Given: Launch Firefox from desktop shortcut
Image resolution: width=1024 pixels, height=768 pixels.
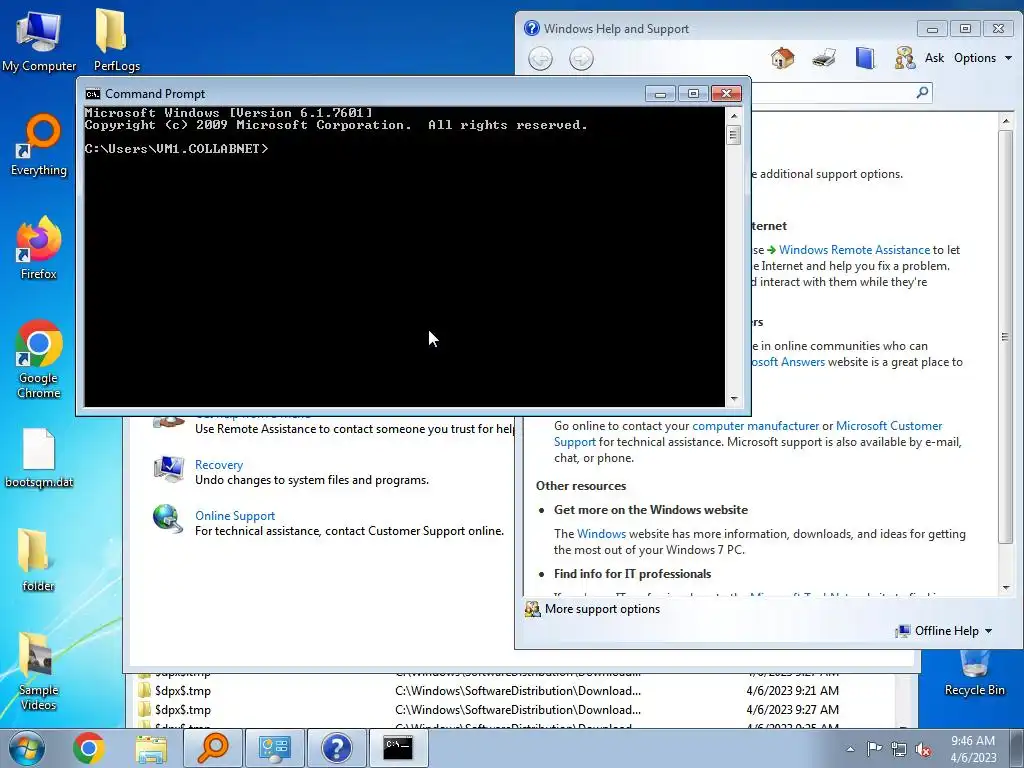Looking at the screenshot, I should point(39,248).
